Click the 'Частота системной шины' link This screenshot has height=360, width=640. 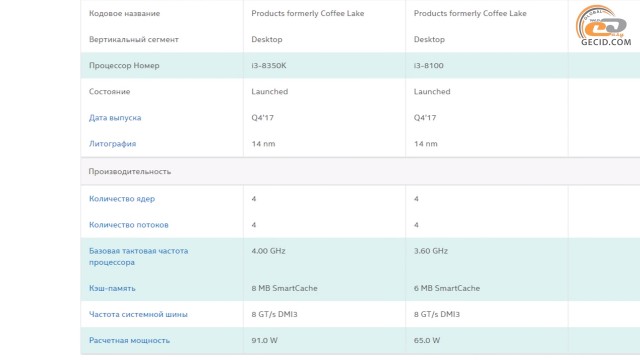pyautogui.click(x=138, y=314)
